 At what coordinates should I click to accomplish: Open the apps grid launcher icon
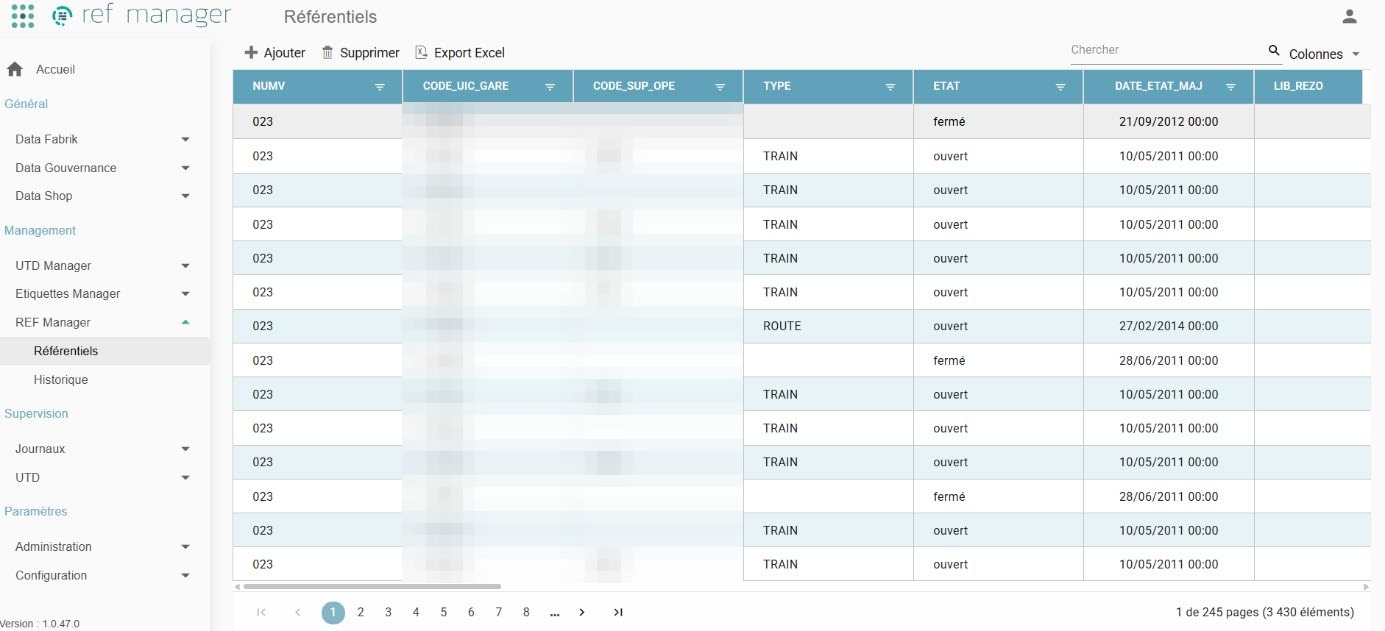coord(22,16)
